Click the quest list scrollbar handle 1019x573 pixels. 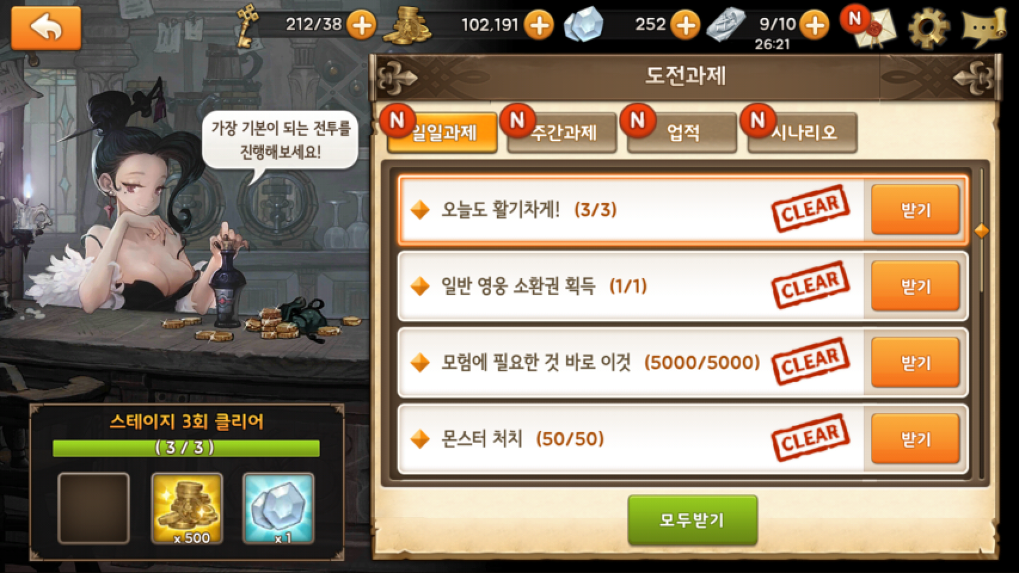pyautogui.click(x=981, y=231)
